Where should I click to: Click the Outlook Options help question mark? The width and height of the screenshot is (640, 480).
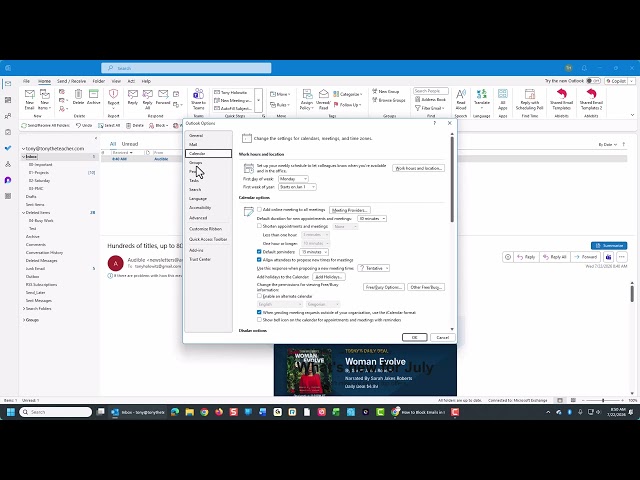(434, 123)
